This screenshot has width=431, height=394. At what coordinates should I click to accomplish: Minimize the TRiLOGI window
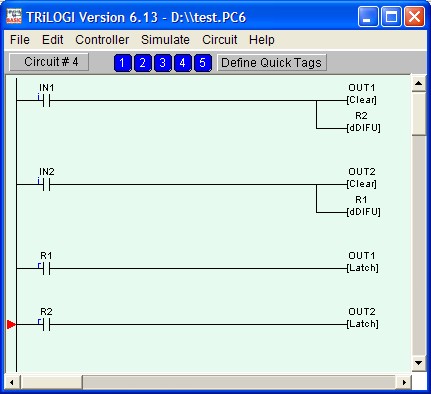point(368,16)
